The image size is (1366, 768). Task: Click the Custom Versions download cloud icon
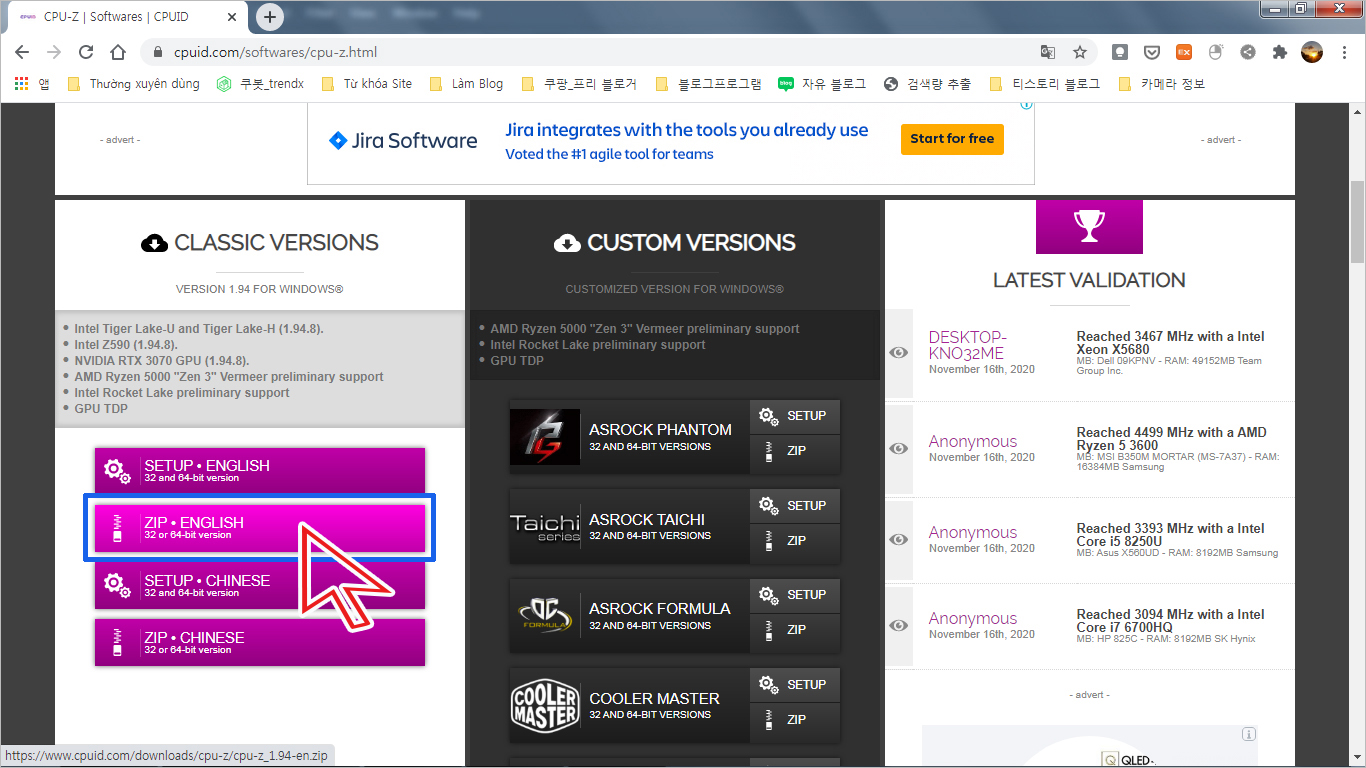567,243
